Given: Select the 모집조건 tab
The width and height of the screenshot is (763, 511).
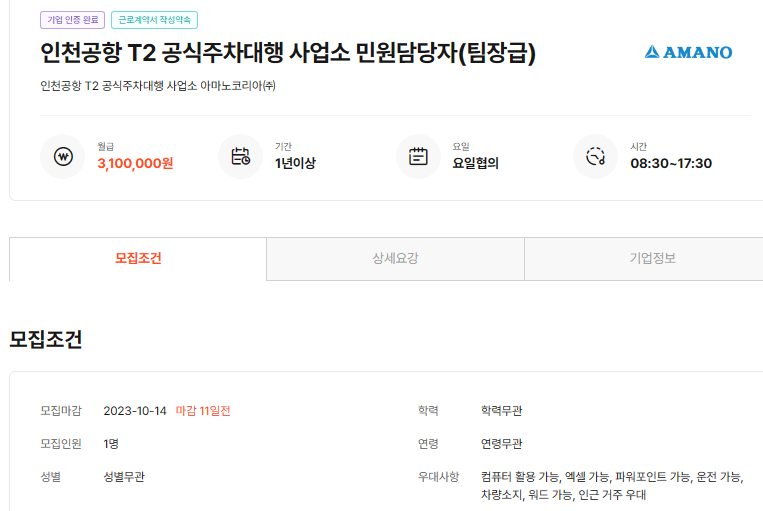Looking at the screenshot, I should pyautogui.click(x=138, y=258).
